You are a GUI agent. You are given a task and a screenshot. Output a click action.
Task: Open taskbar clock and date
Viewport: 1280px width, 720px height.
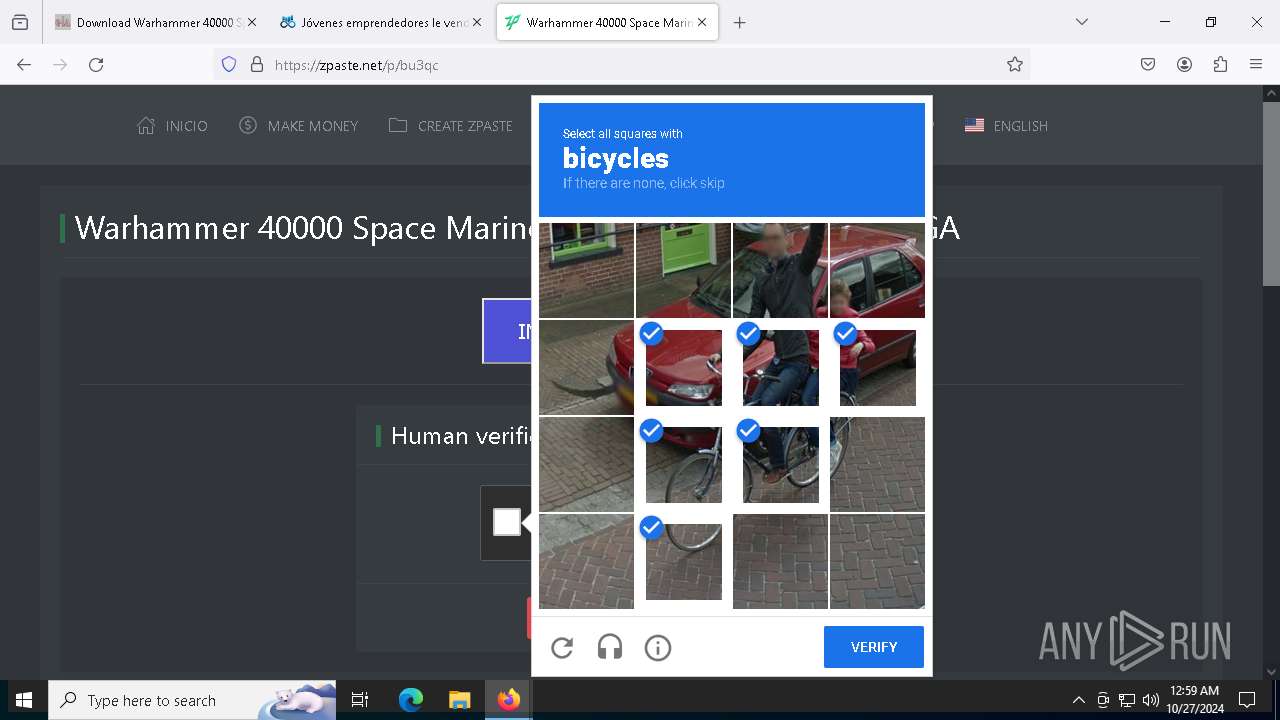click(1194, 700)
